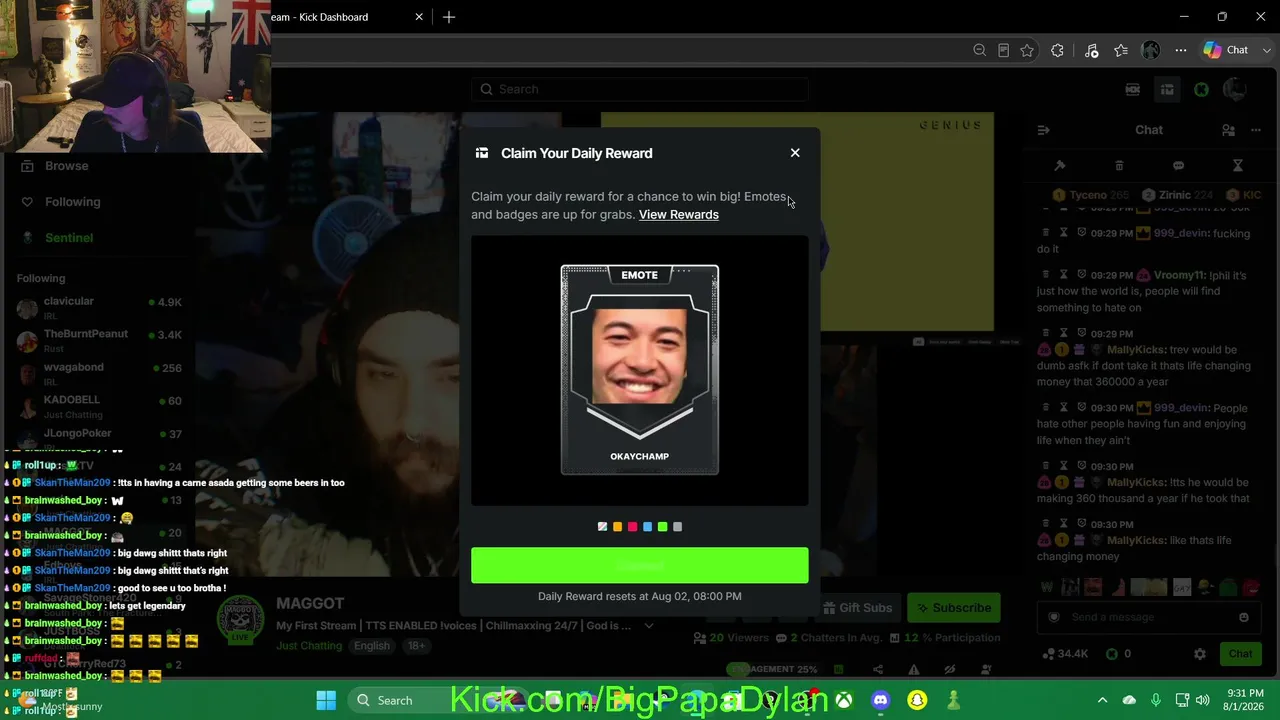Open Sentinel in the Kick sidebar
1280x720 pixels.
point(69,238)
